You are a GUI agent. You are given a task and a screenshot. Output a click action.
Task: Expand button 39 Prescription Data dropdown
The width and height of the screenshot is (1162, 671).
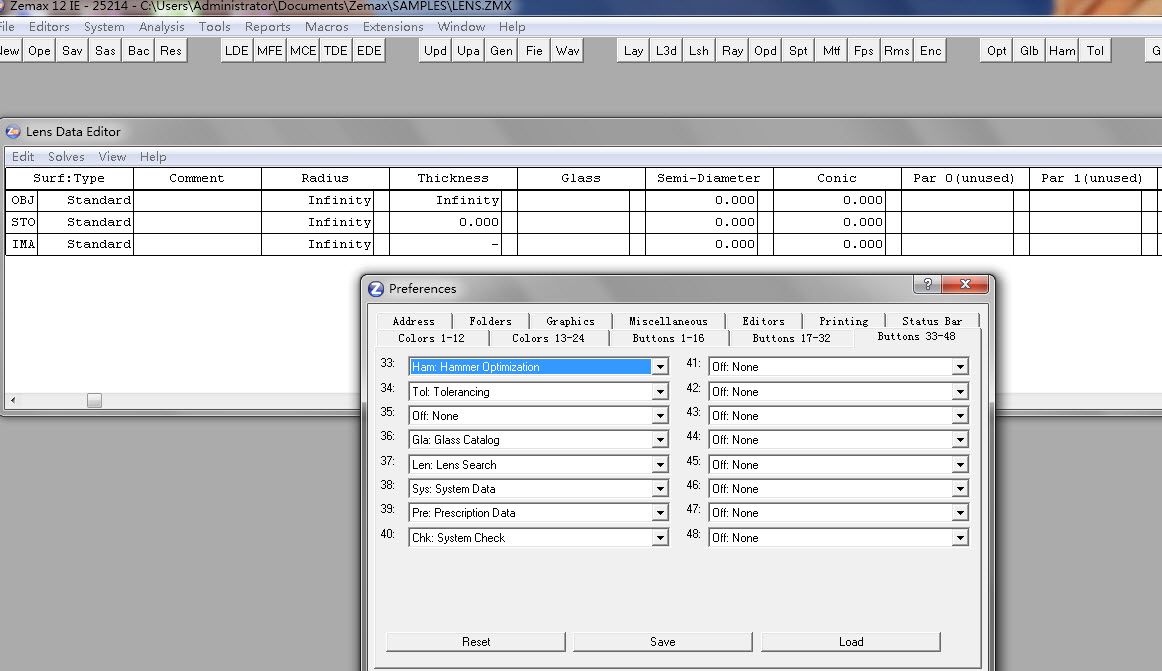tap(660, 513)
